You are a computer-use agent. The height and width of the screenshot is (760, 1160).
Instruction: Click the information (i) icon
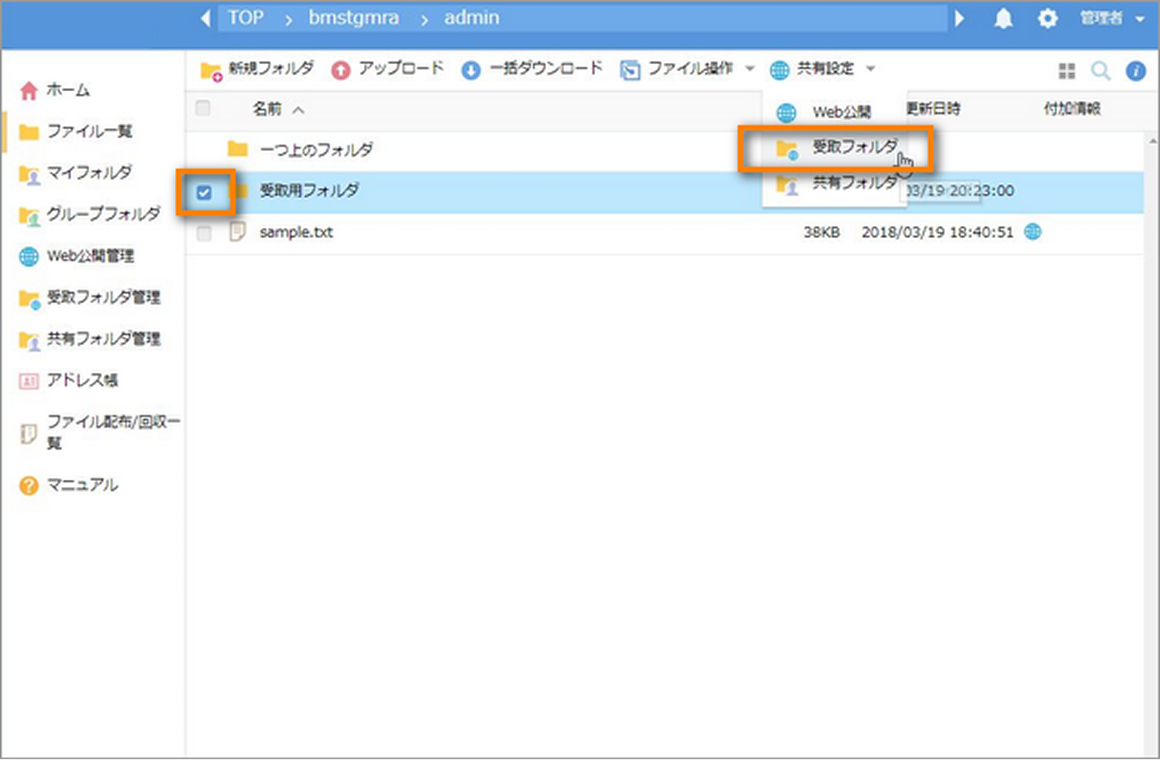tap(1137, 70)
